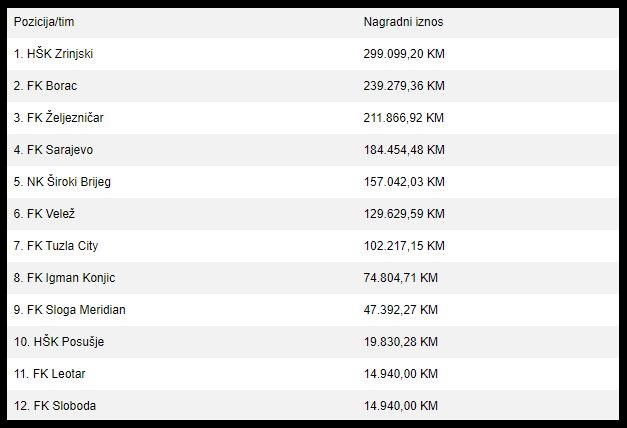Select the '2. FK Borac' team cell
The image size is (627, 428).
[x=45, y=86]
